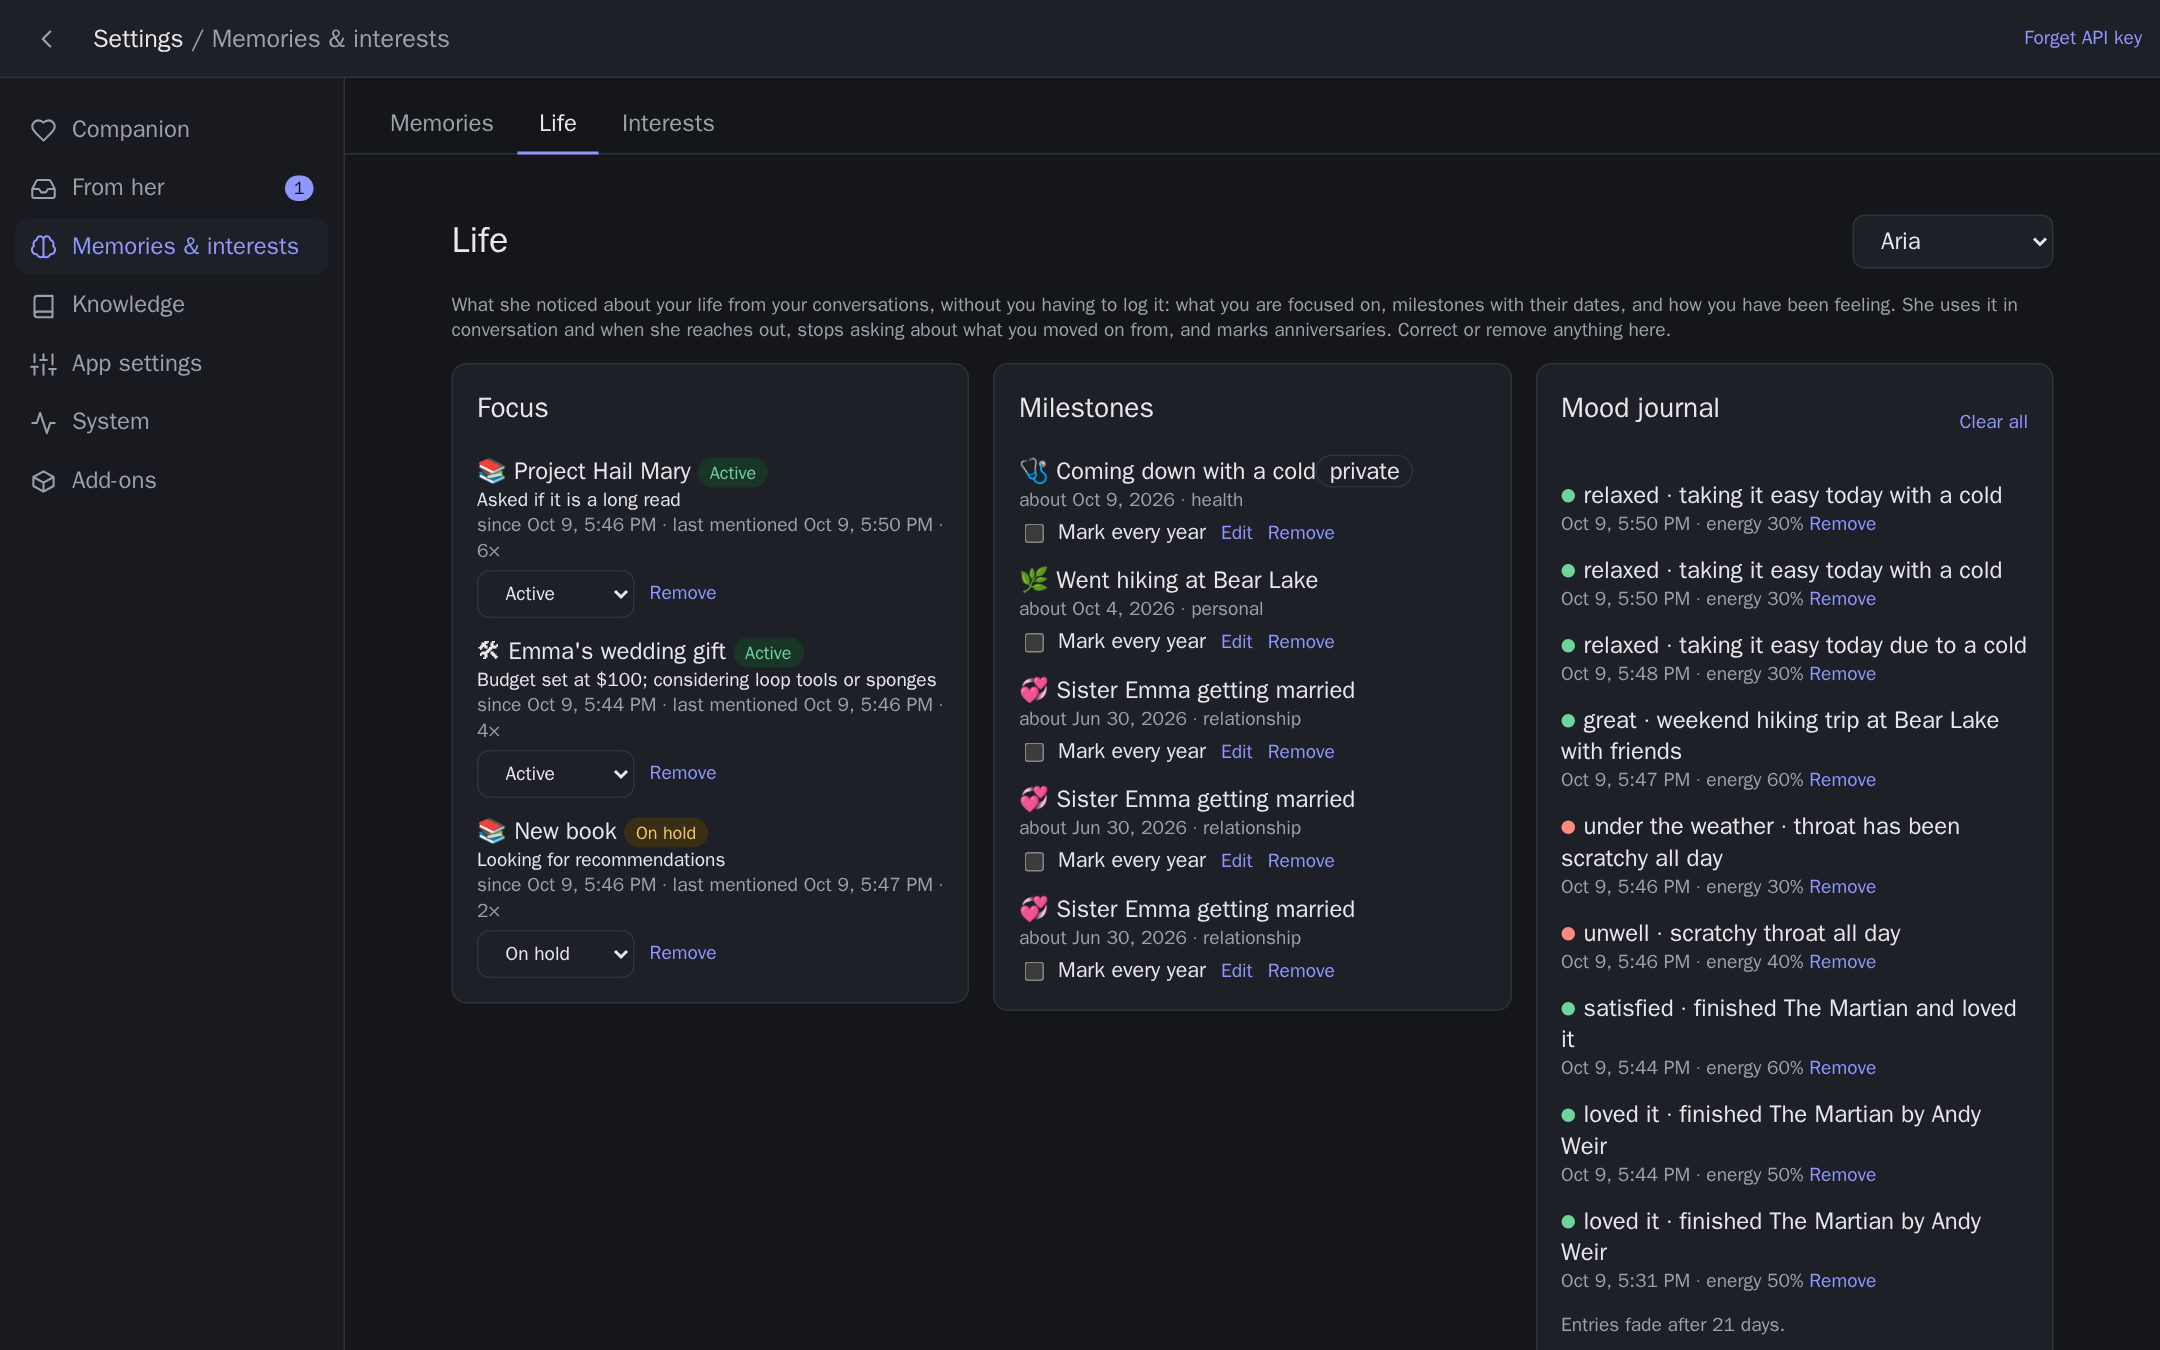Click the Add-ons box icon

(x=43, y=481)
